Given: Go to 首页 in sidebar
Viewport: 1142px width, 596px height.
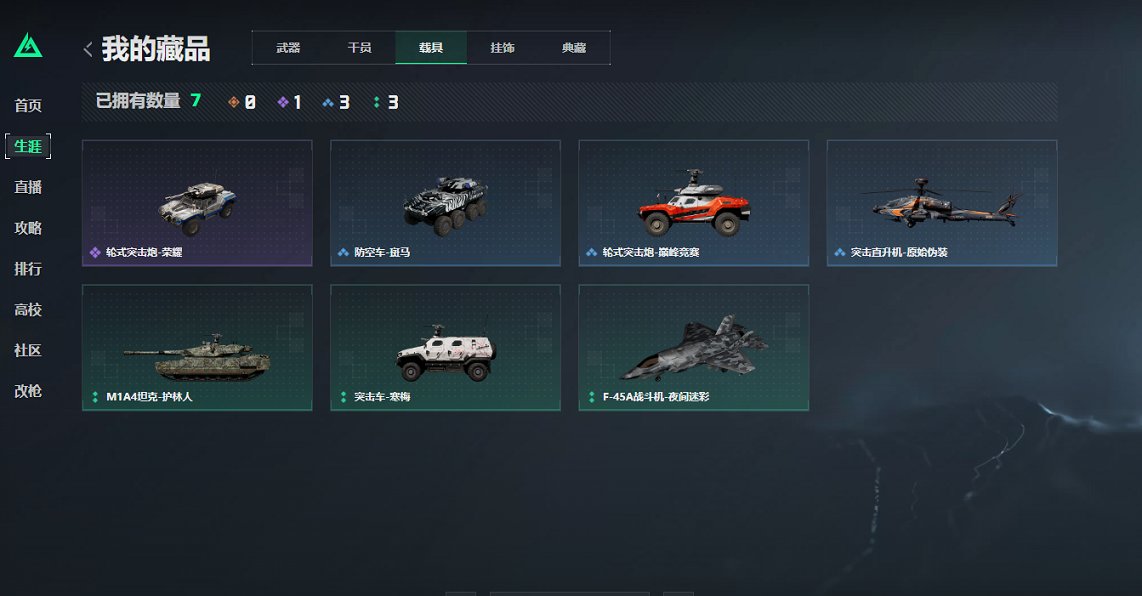Looking at the screenshot, I should (x=28, y=105).
